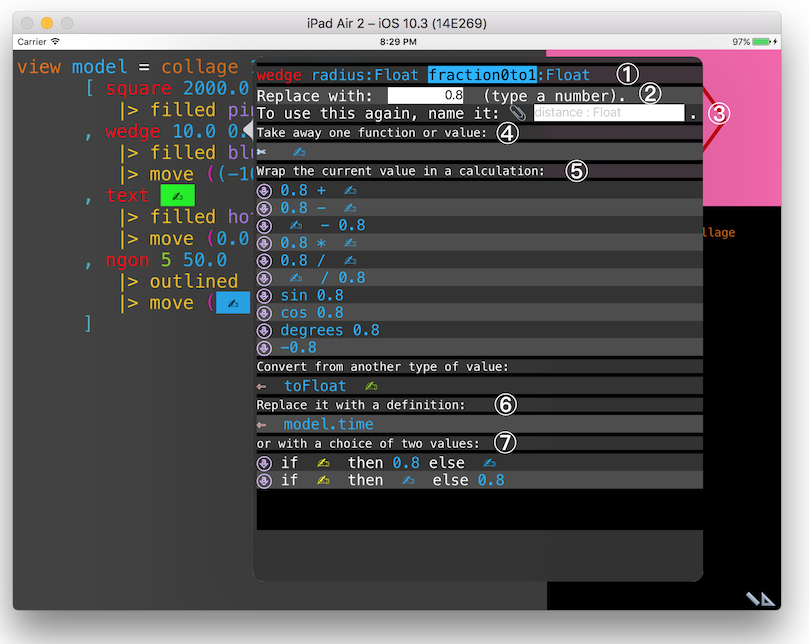Image resolution: width=809 pixels, height=644 pixels.
Task: Tap the left arrow icon beside toFloat
Action: click(262, 387)
